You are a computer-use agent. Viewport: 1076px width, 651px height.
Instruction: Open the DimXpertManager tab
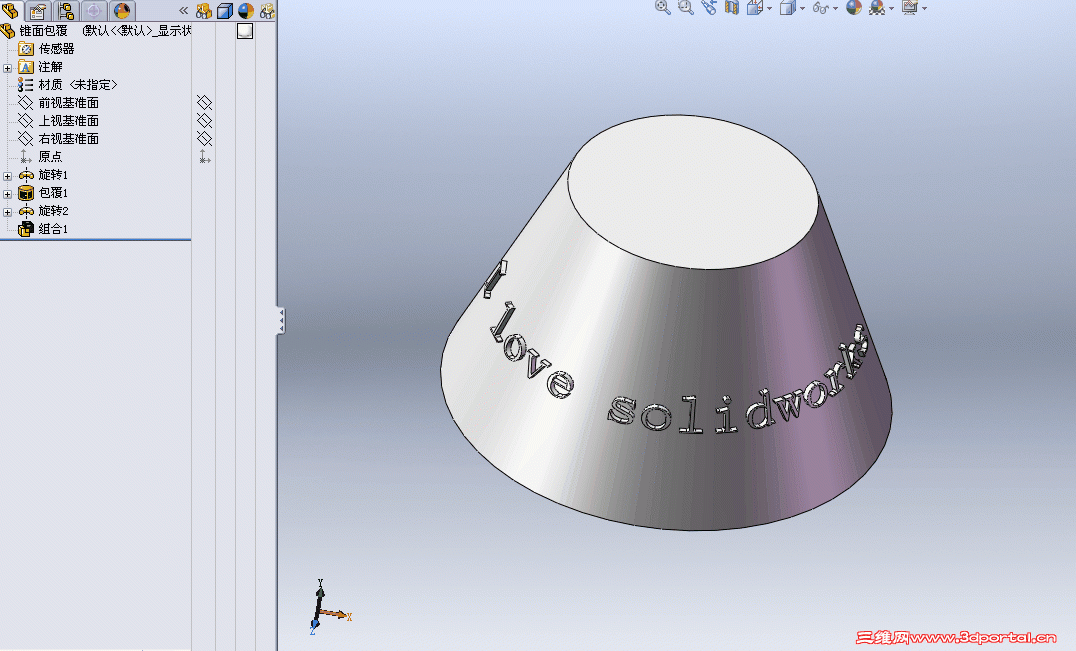tap(94, 10)
